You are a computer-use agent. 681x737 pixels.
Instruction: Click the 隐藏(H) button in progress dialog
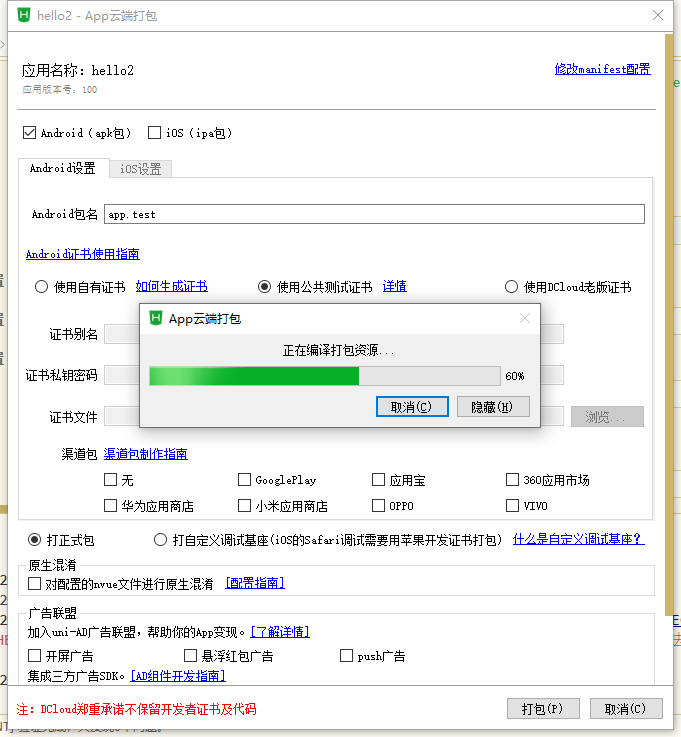tap(493, 407)
